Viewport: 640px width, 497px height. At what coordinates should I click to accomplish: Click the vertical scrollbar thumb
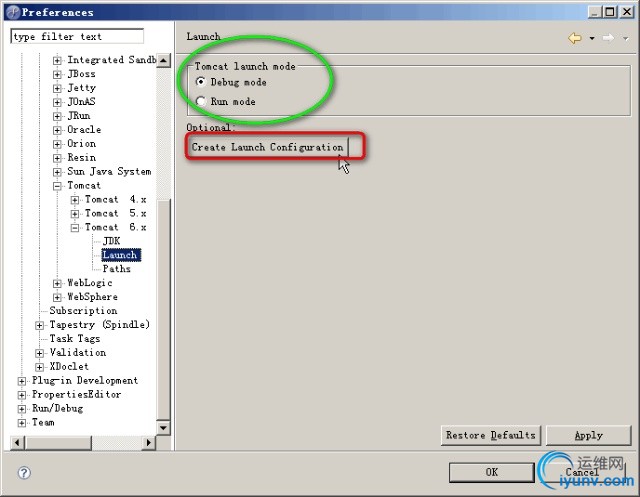163,309
